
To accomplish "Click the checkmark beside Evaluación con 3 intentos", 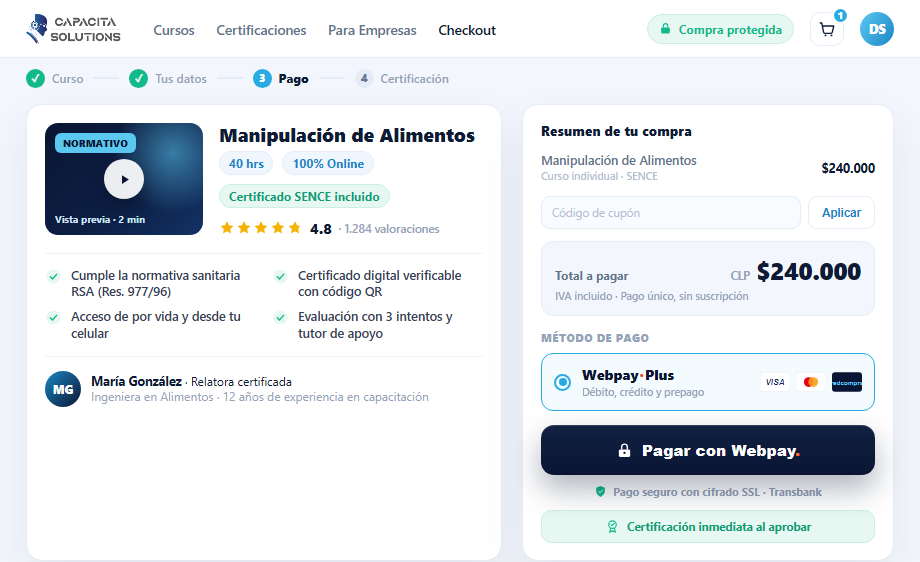I will pos(280,317).
